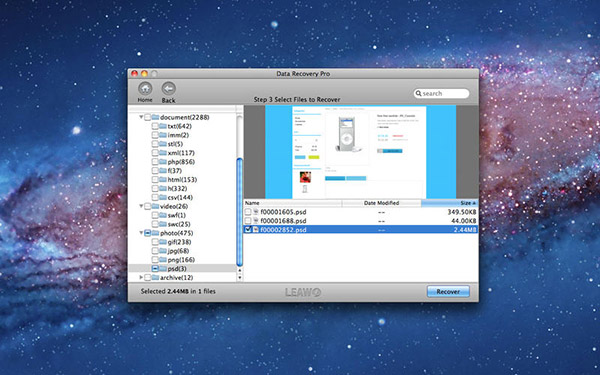
Task: Select the gif(238) tree row
Action: click(182, 242)
